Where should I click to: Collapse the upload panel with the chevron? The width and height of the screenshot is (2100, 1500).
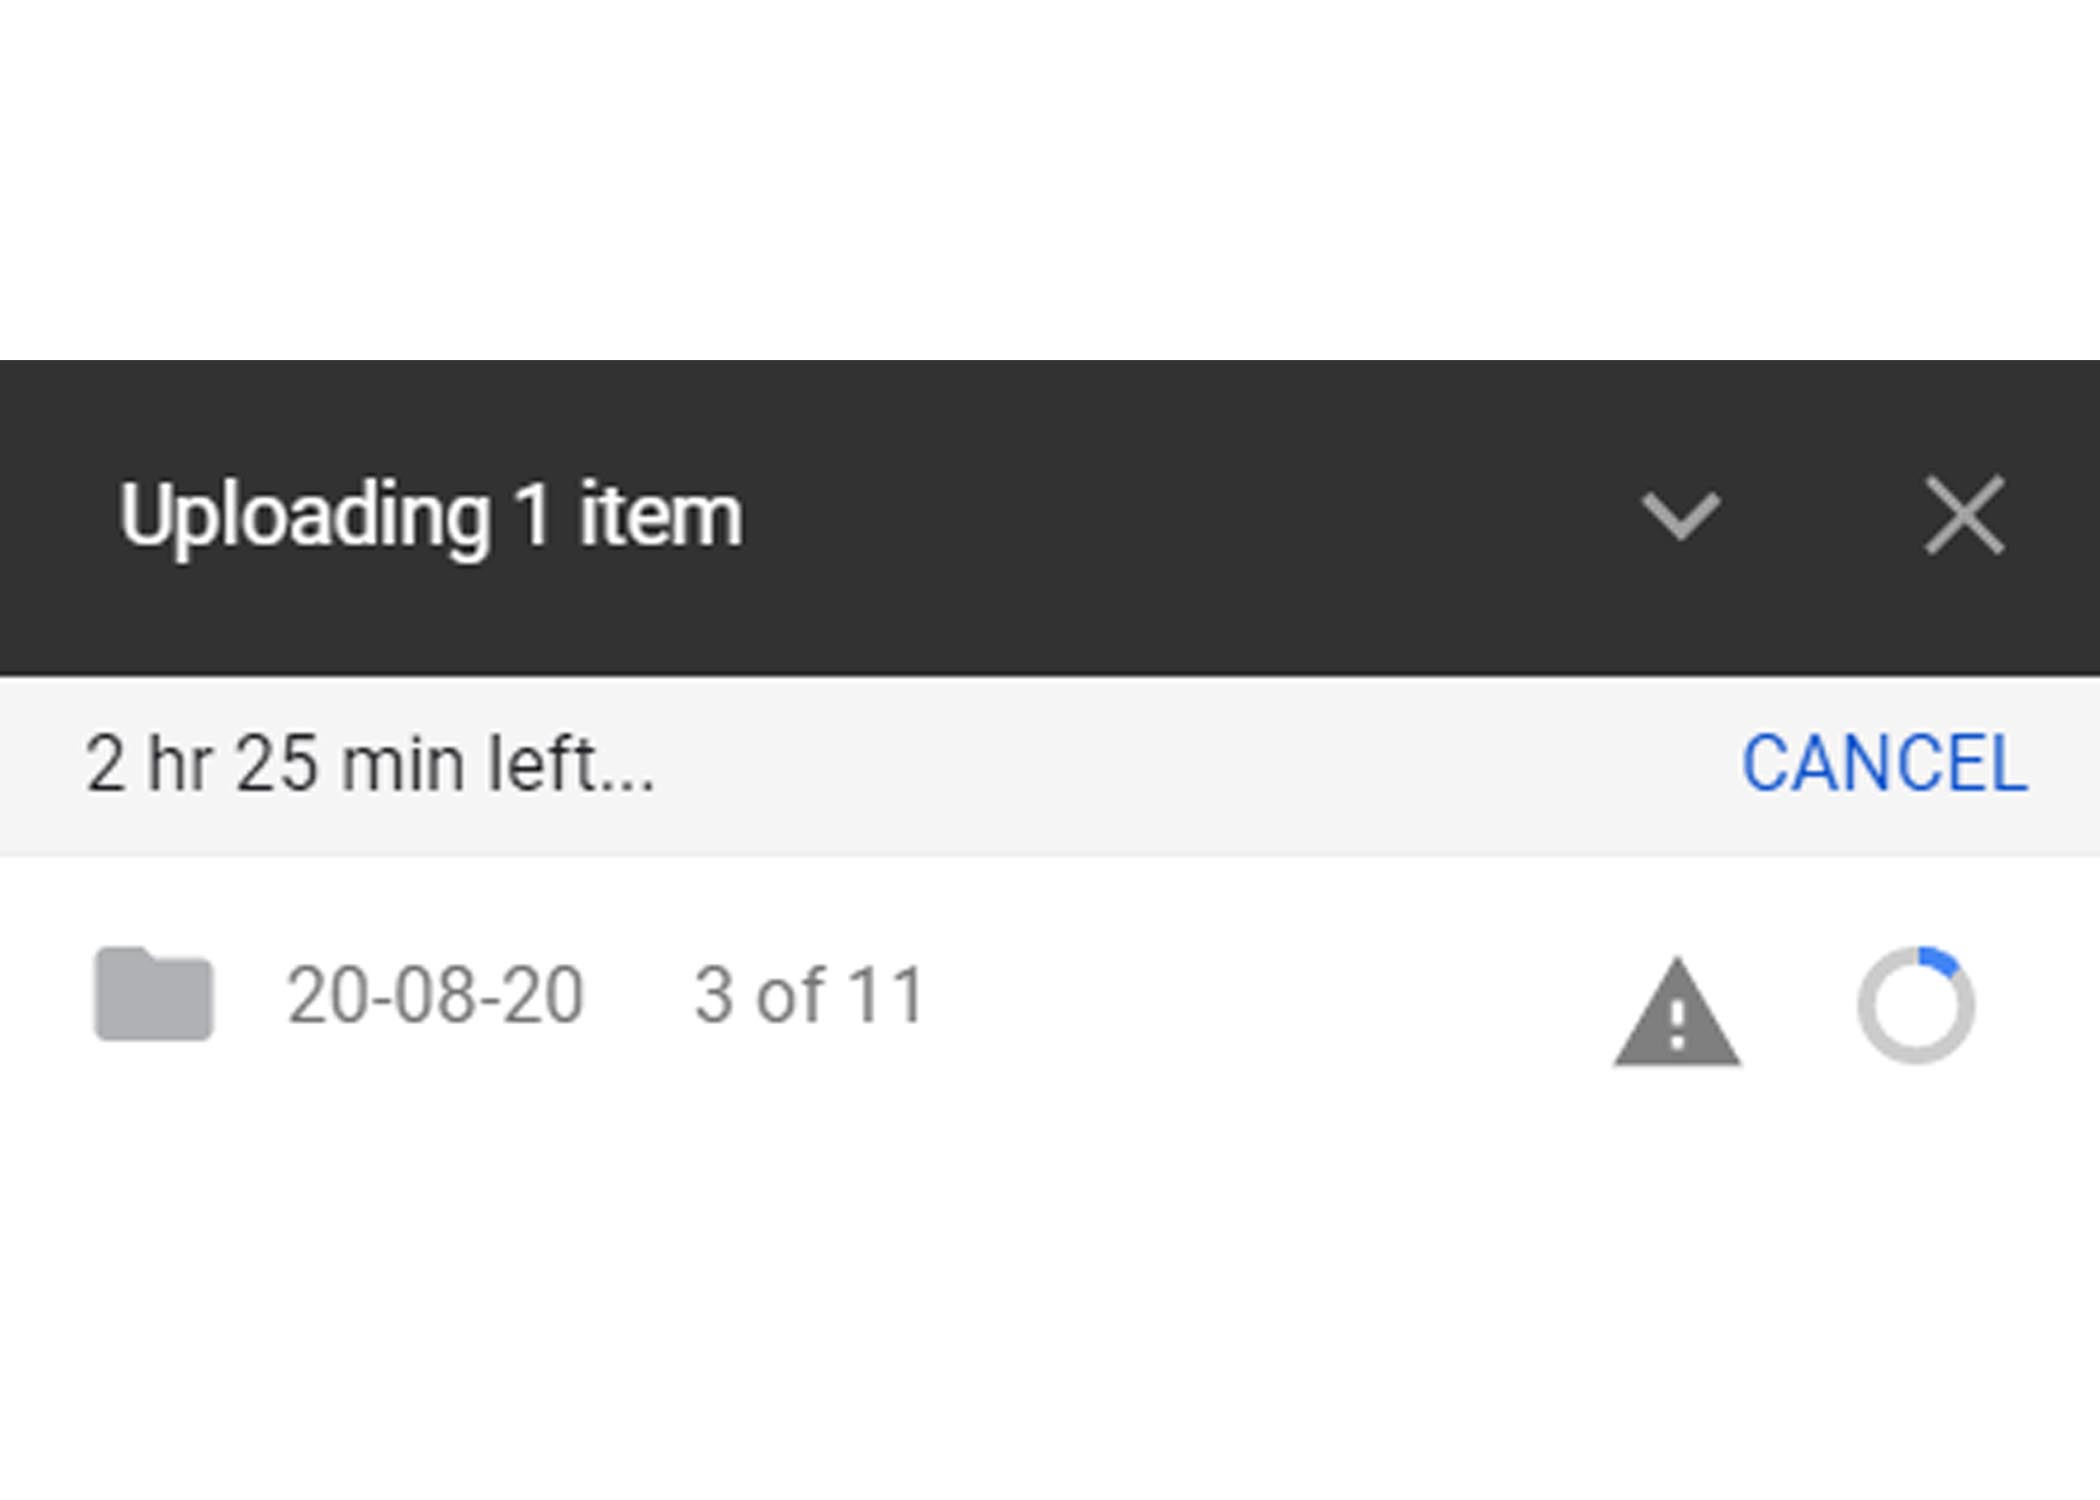click(1681, 516)
